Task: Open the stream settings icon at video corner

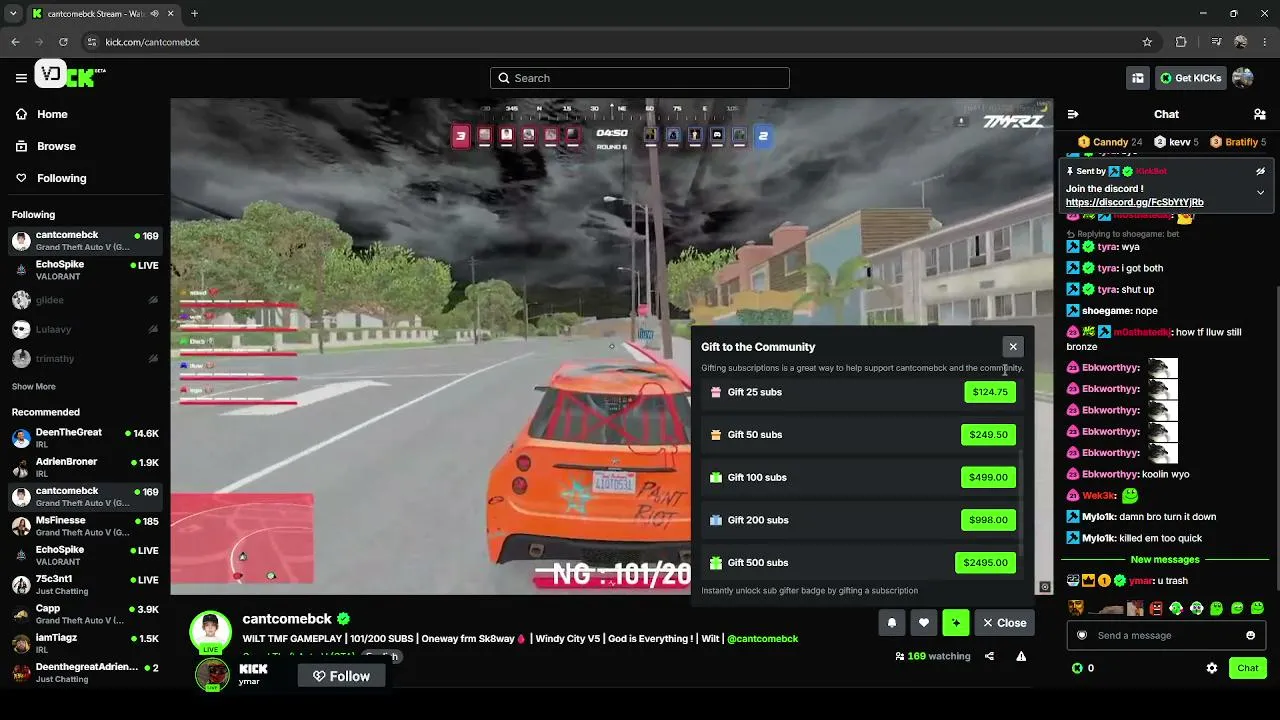Action: pyautogui.click(x=1045, y=587)
